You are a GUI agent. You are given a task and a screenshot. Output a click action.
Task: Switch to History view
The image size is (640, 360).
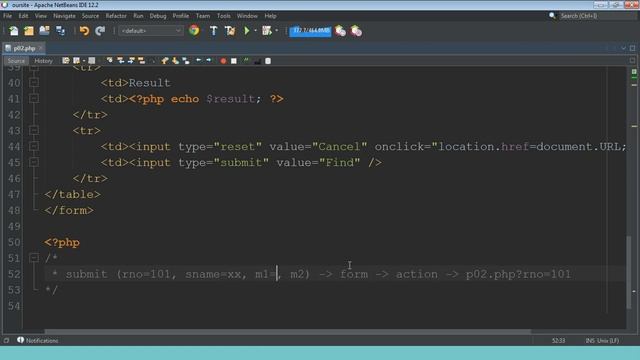coord(43,61)
